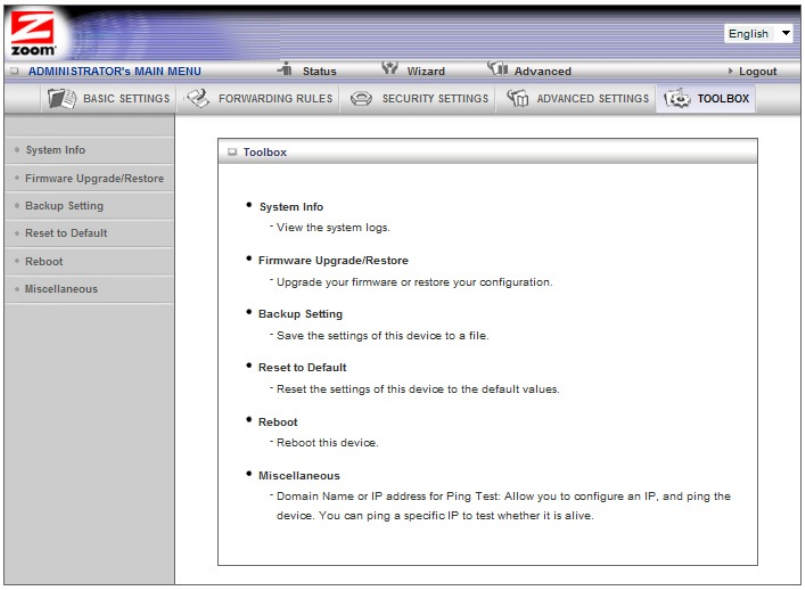805x590 pixels.
Task: Click the Zoom logo icon
Action: click(x=33, y=34)
